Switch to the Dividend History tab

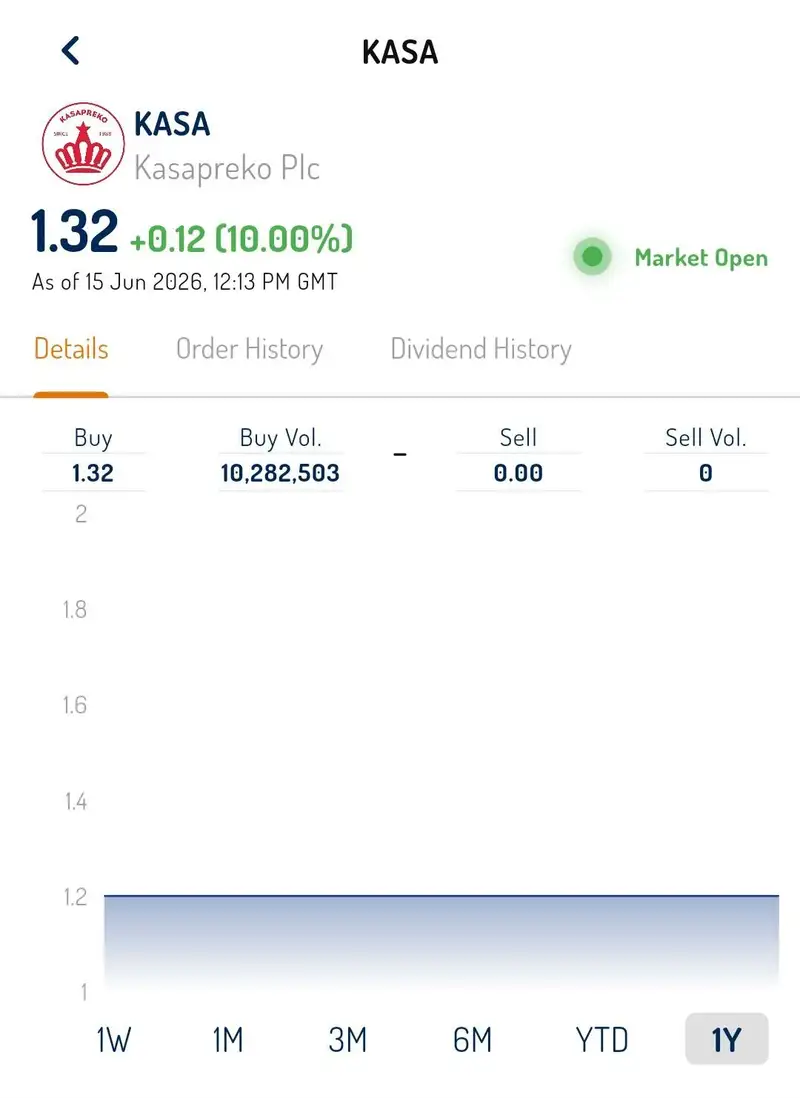[481, 349]
